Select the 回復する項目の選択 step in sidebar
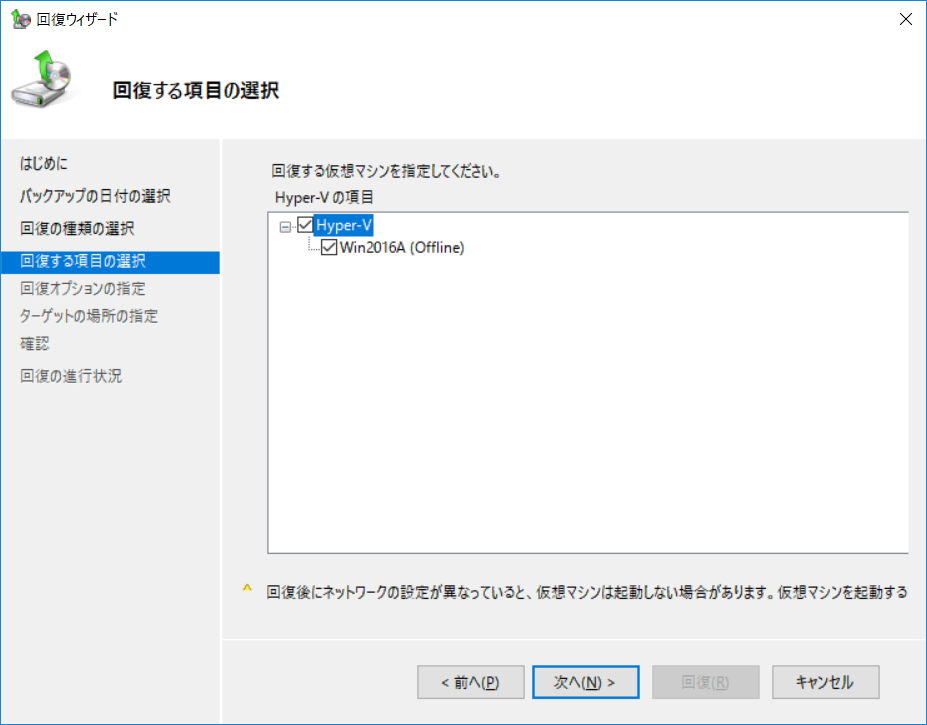 (111, 262)
